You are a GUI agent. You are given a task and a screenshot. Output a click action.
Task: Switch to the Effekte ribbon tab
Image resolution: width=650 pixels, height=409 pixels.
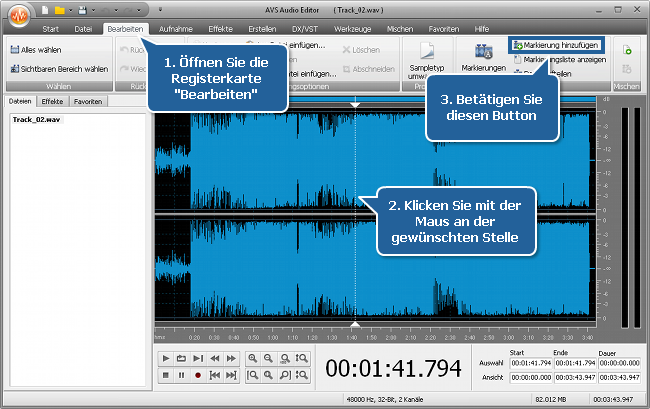[x=221, y=29]
